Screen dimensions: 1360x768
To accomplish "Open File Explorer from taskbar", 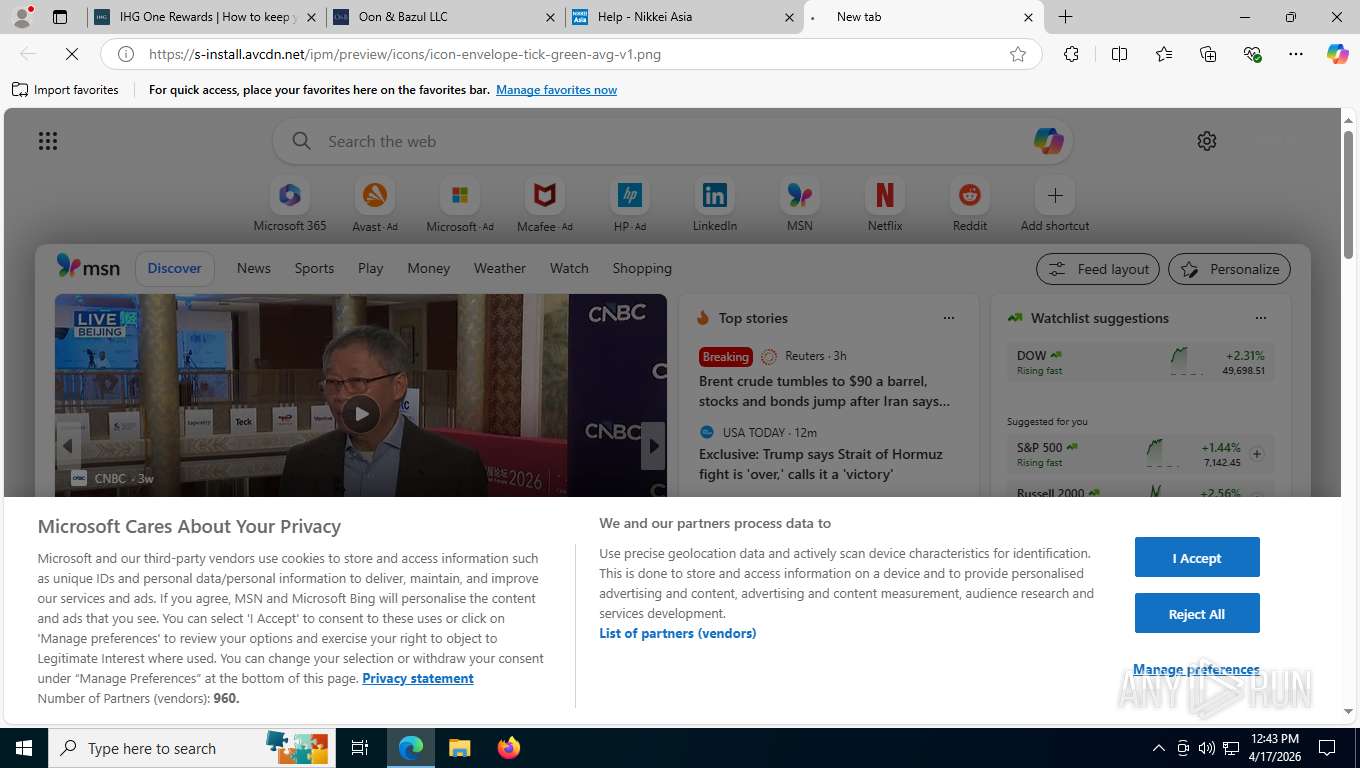I will (x=459, y=748).
